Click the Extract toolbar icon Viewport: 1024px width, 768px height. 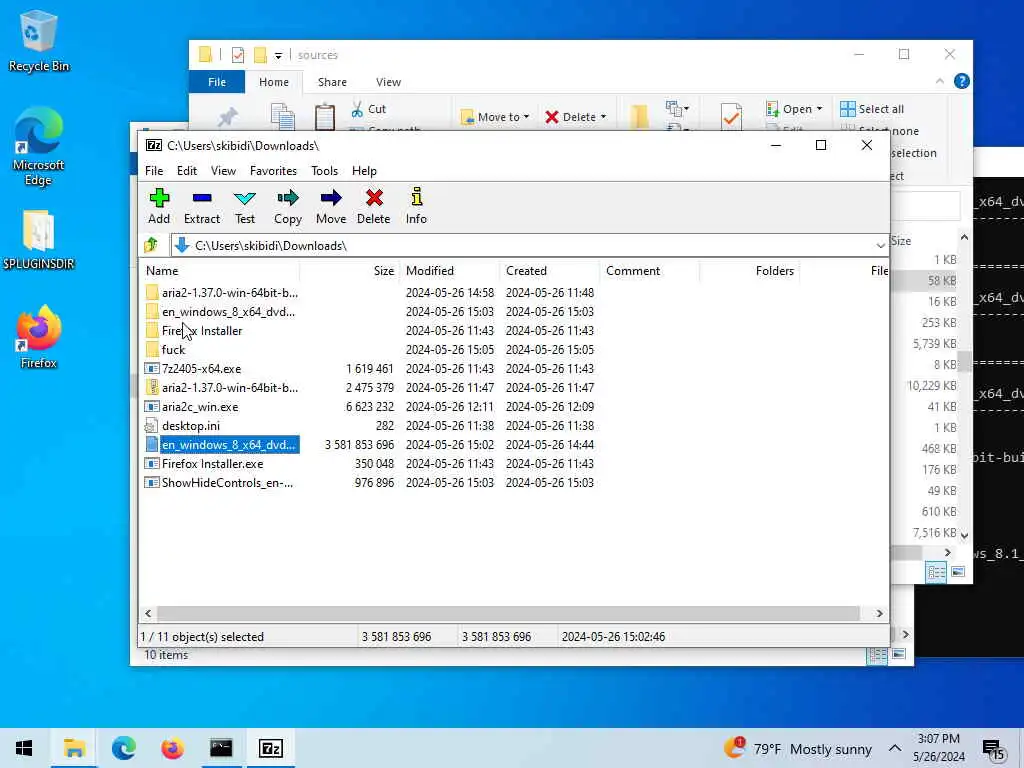coord(202,206)
